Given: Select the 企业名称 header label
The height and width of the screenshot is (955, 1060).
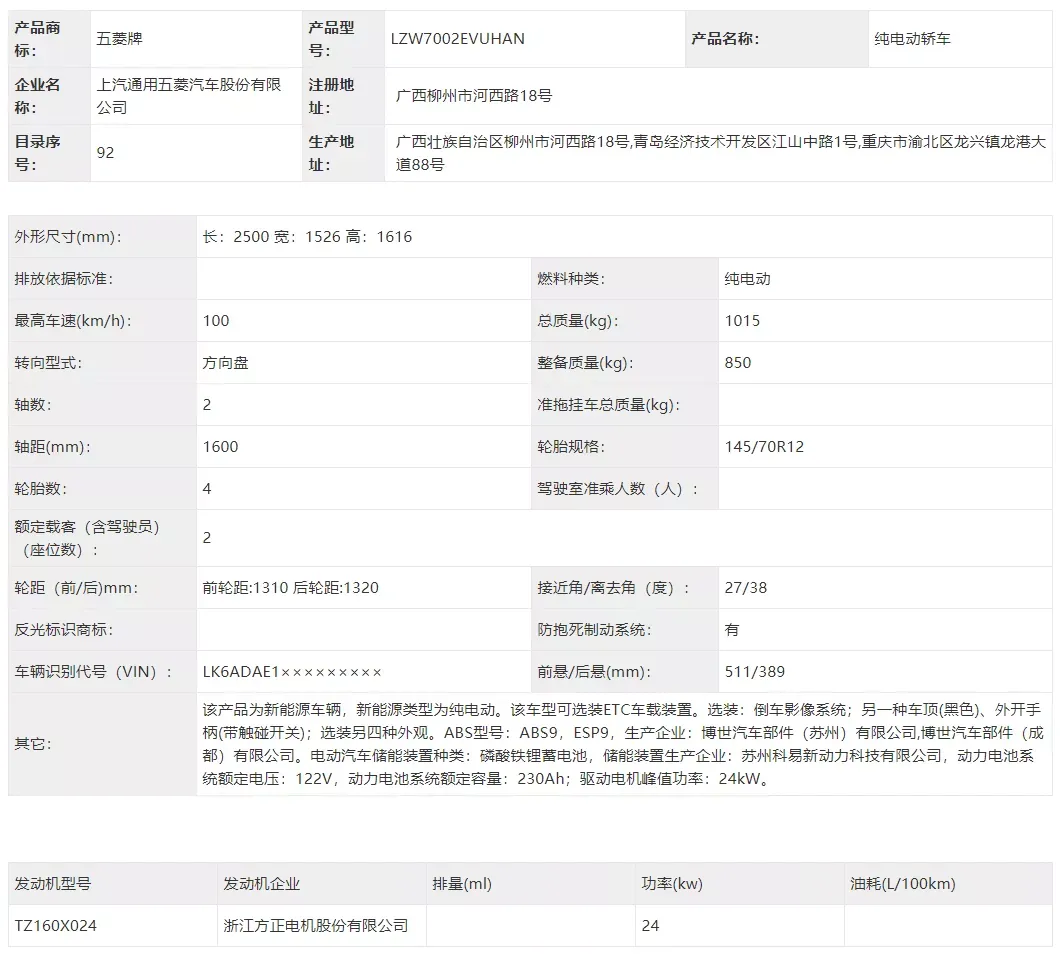Looking at the screenshot, I should [x=37, y=96].
